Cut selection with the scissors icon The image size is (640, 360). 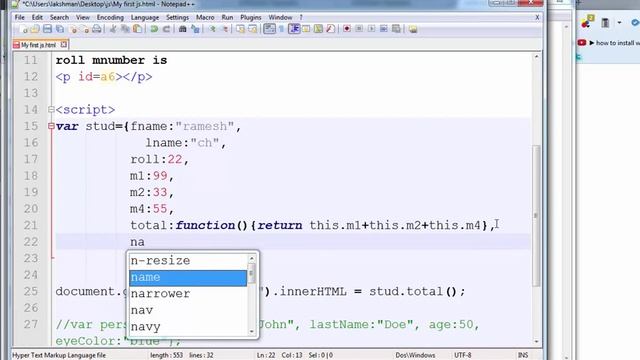pyautogui.click(x=113, y=29)
